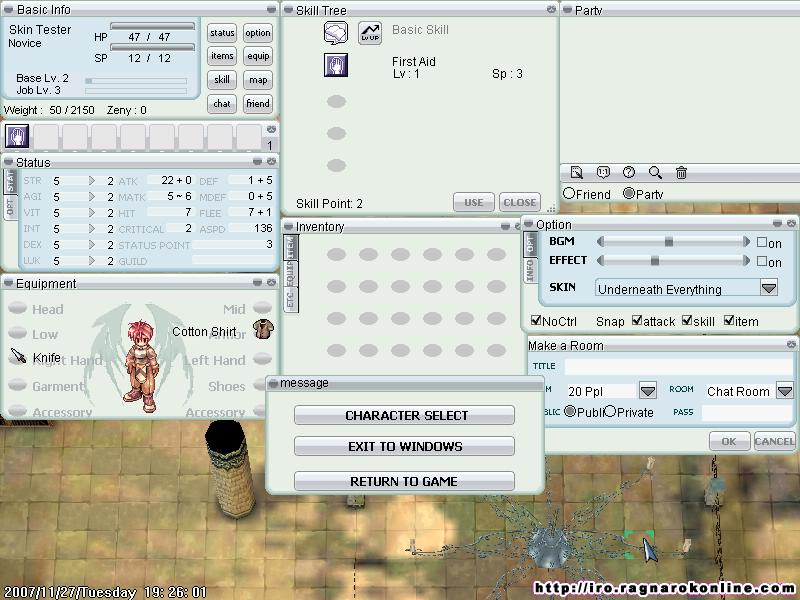Image resolution: width=800 pixels, height=600 pixels.
Task: Enable the BGM on checkbox
Action: click(762, 242)
